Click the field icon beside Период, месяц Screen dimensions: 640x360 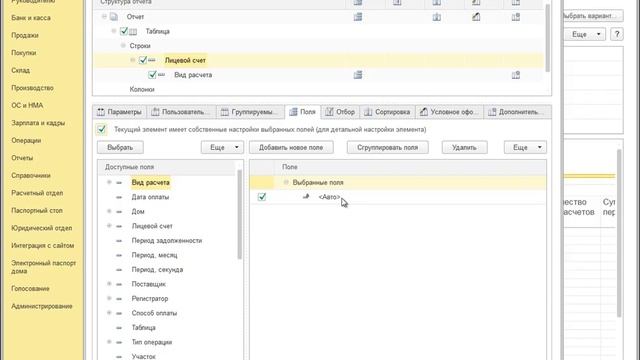click(119, 256)
